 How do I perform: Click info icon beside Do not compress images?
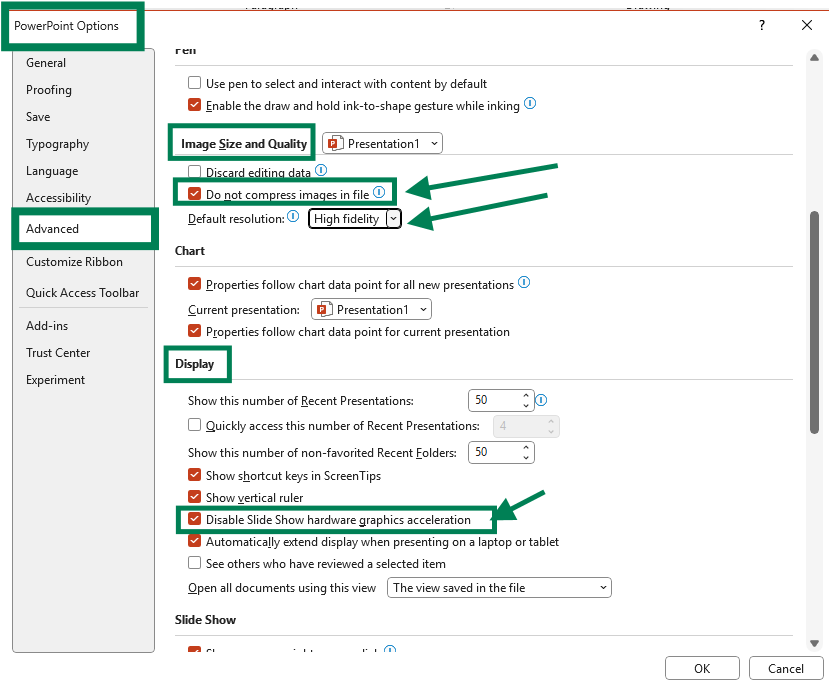pos(379,192)
